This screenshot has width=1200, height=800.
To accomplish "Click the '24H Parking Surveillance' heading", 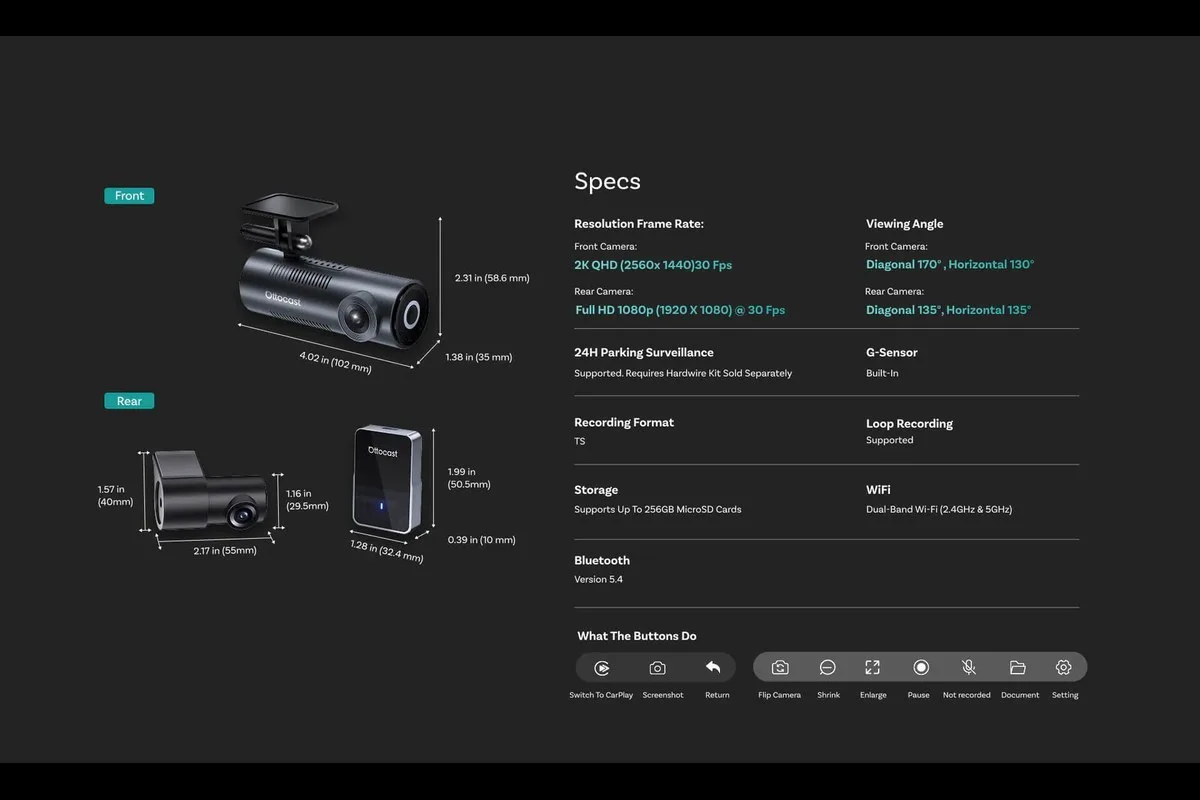I will pyautogui.click(x=644, y=352).
